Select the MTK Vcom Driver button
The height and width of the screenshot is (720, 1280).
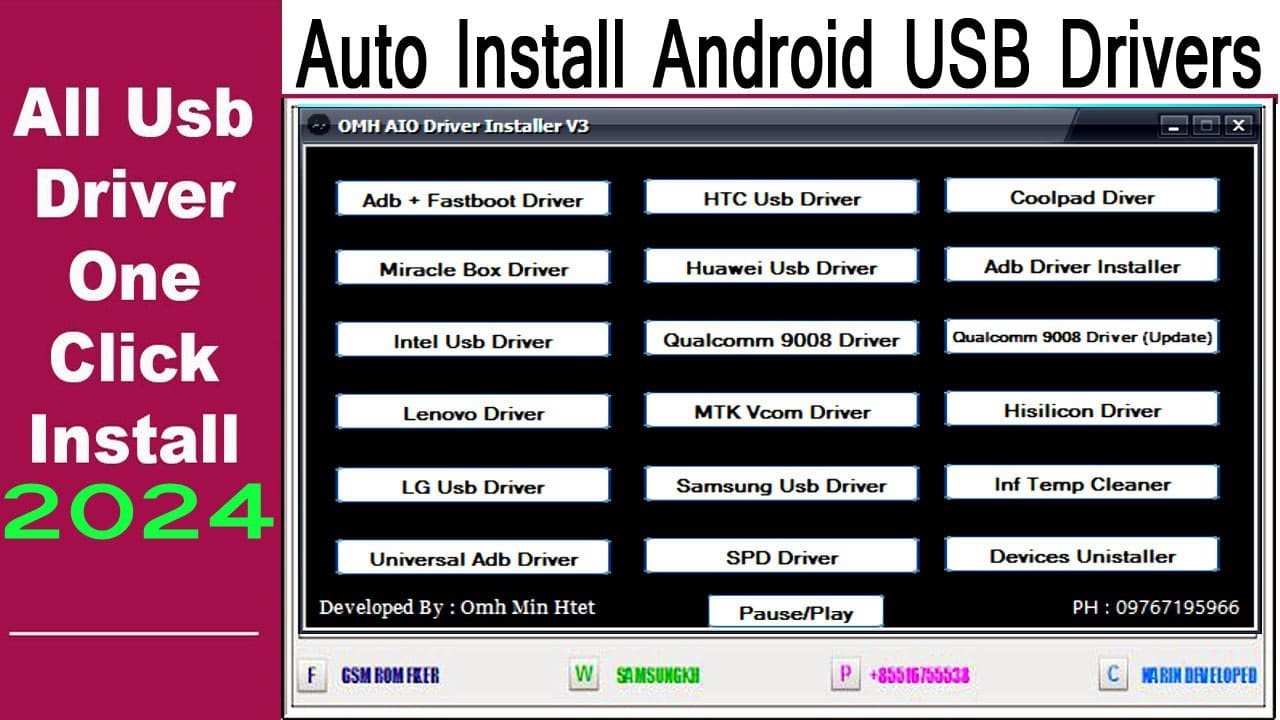[781, 411]
